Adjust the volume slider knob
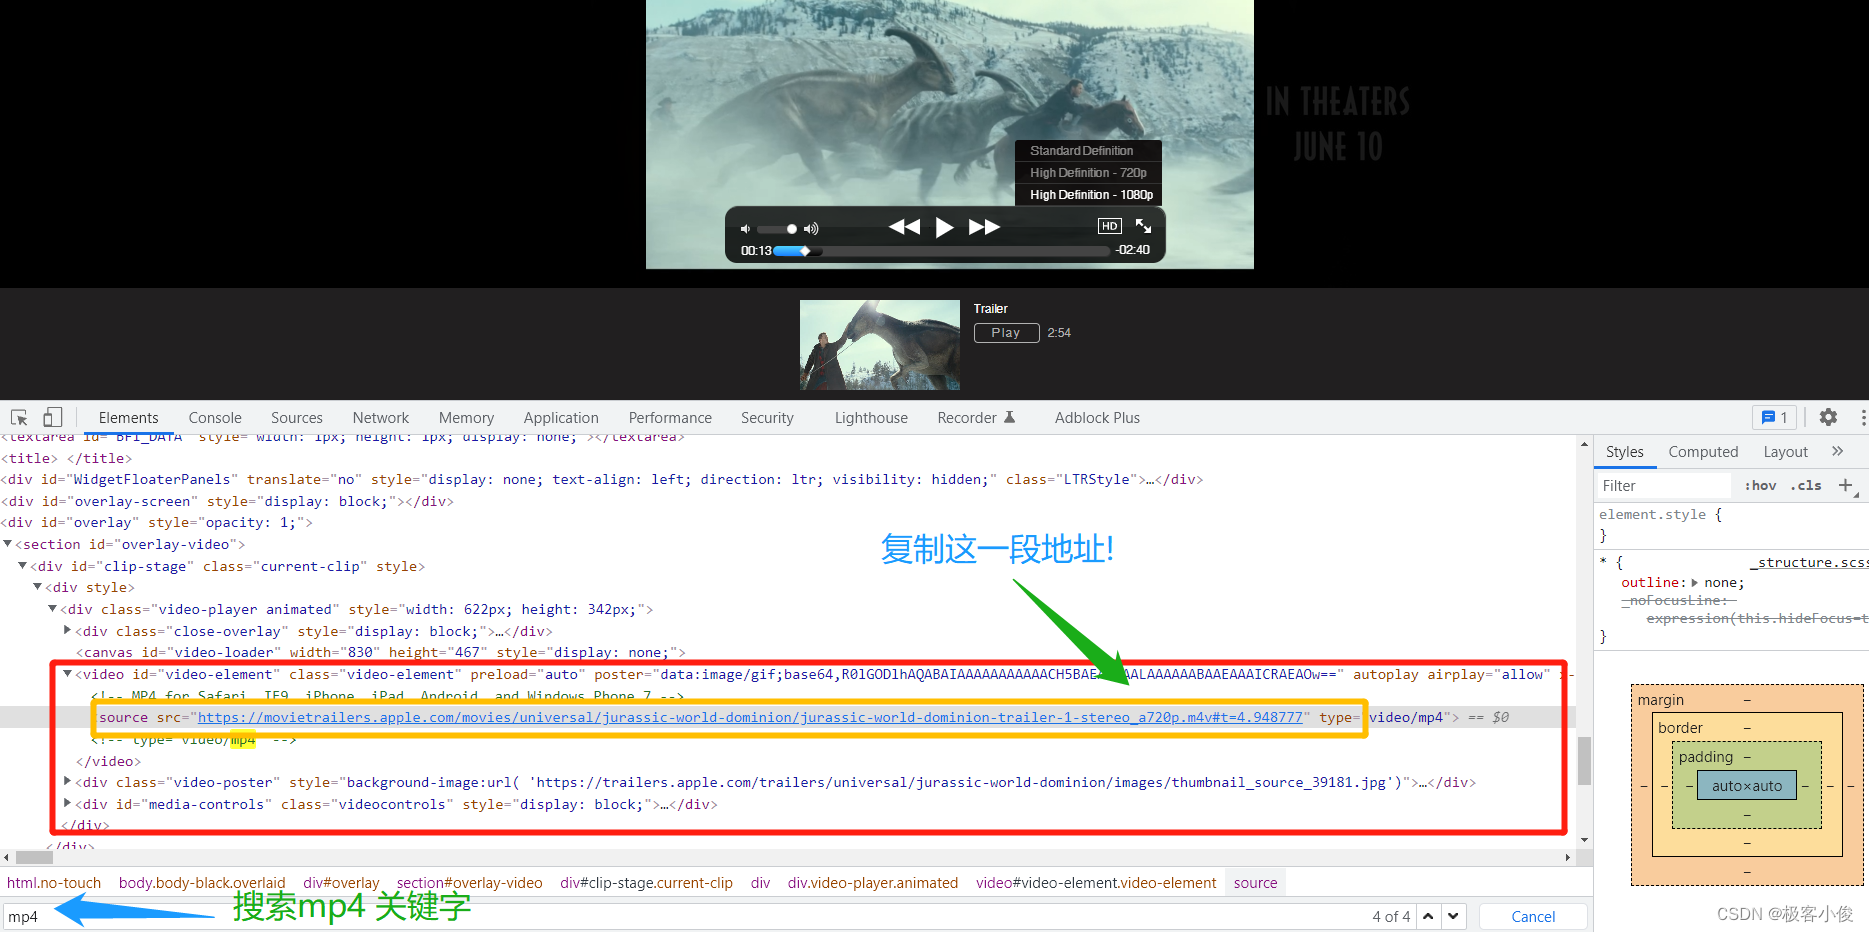This screenshot has height=932, width=1869. point(792,229)
